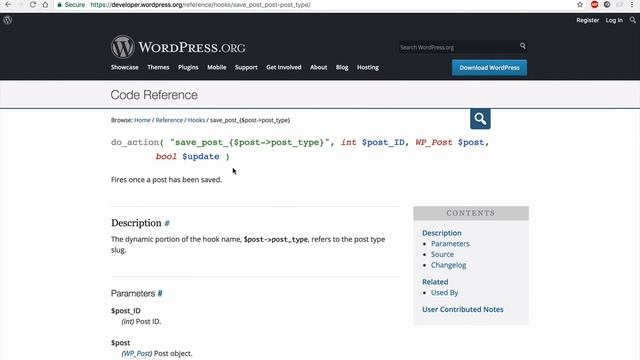
Task: Open the browser home page icon
Action: (45, 4)
